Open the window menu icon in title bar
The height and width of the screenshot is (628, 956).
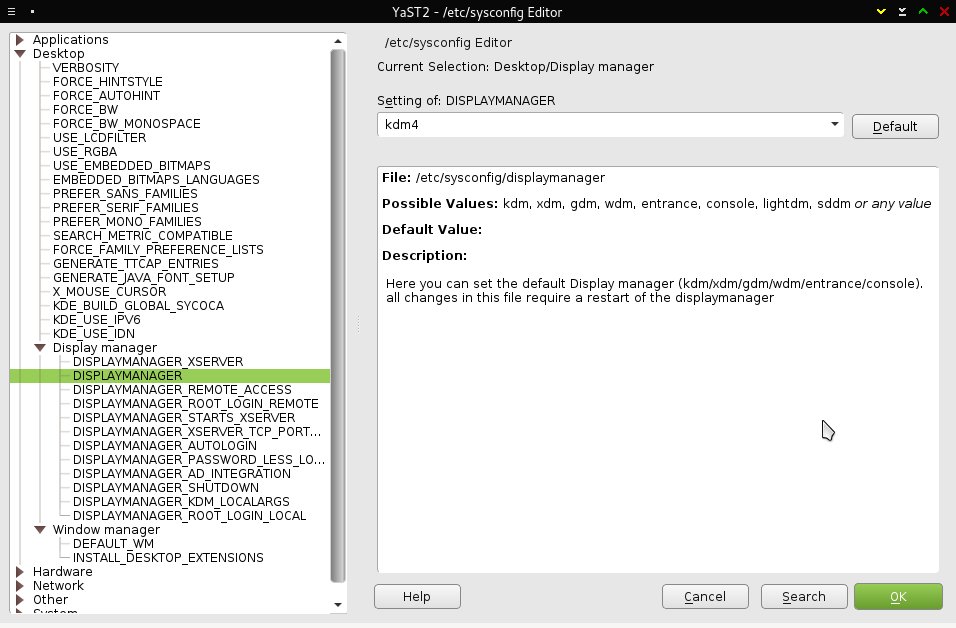[x=11, y=12]
